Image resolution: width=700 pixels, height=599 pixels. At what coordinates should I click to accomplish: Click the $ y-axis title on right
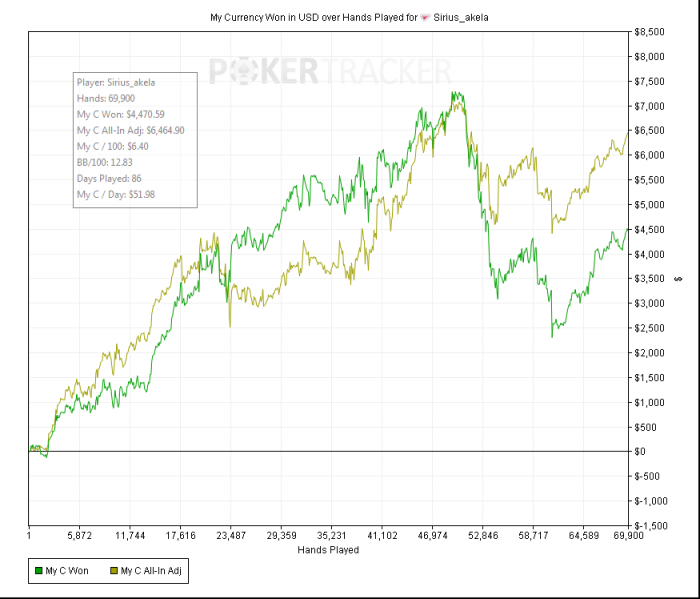679,279
